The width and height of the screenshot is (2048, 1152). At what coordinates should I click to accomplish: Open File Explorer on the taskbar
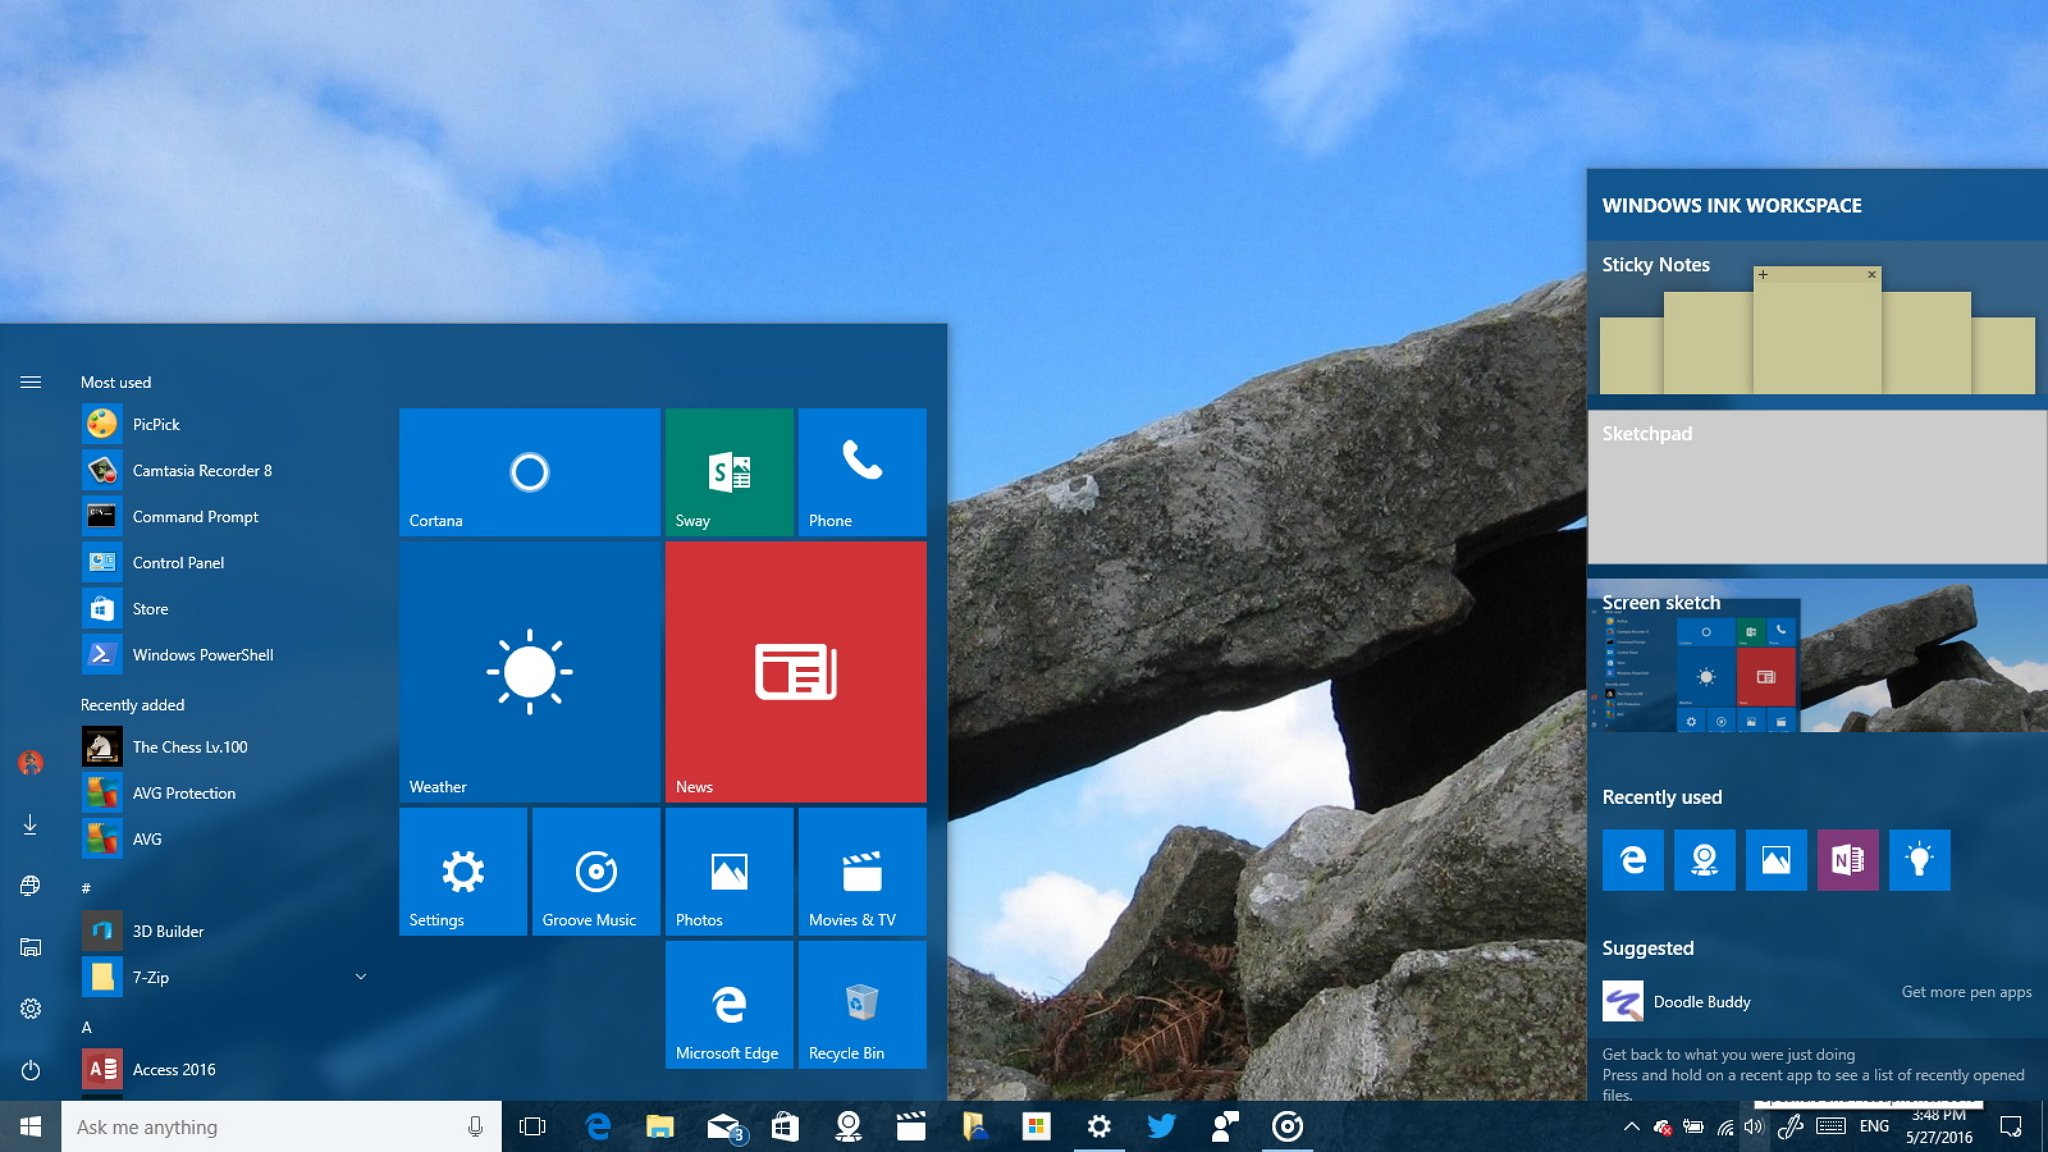[x=660, y=1127]
